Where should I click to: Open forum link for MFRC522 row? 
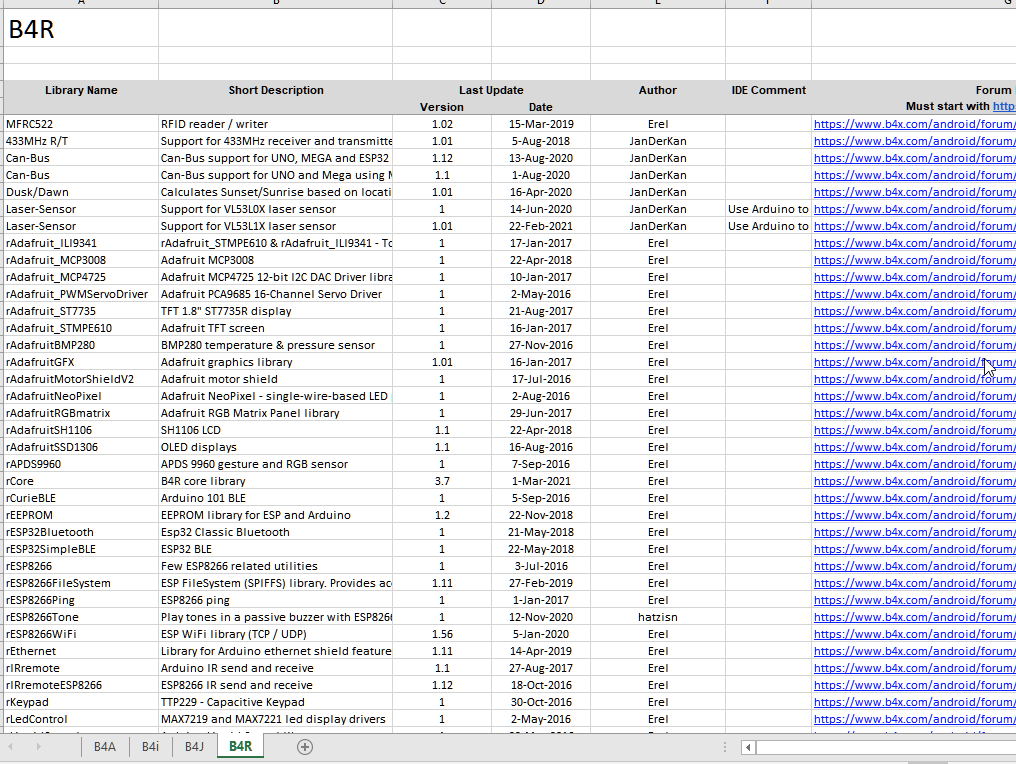tap(914, 124)
